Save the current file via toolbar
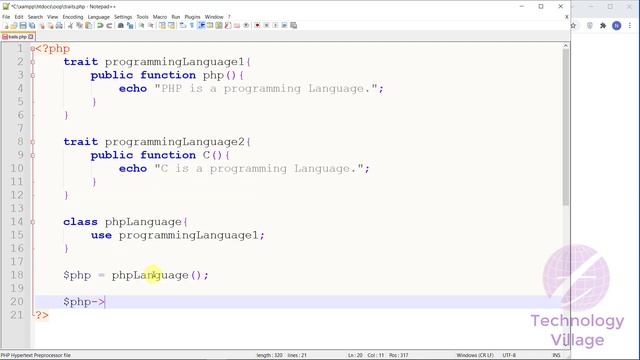This screenshot has width=640, height=360. click(23, 25)
